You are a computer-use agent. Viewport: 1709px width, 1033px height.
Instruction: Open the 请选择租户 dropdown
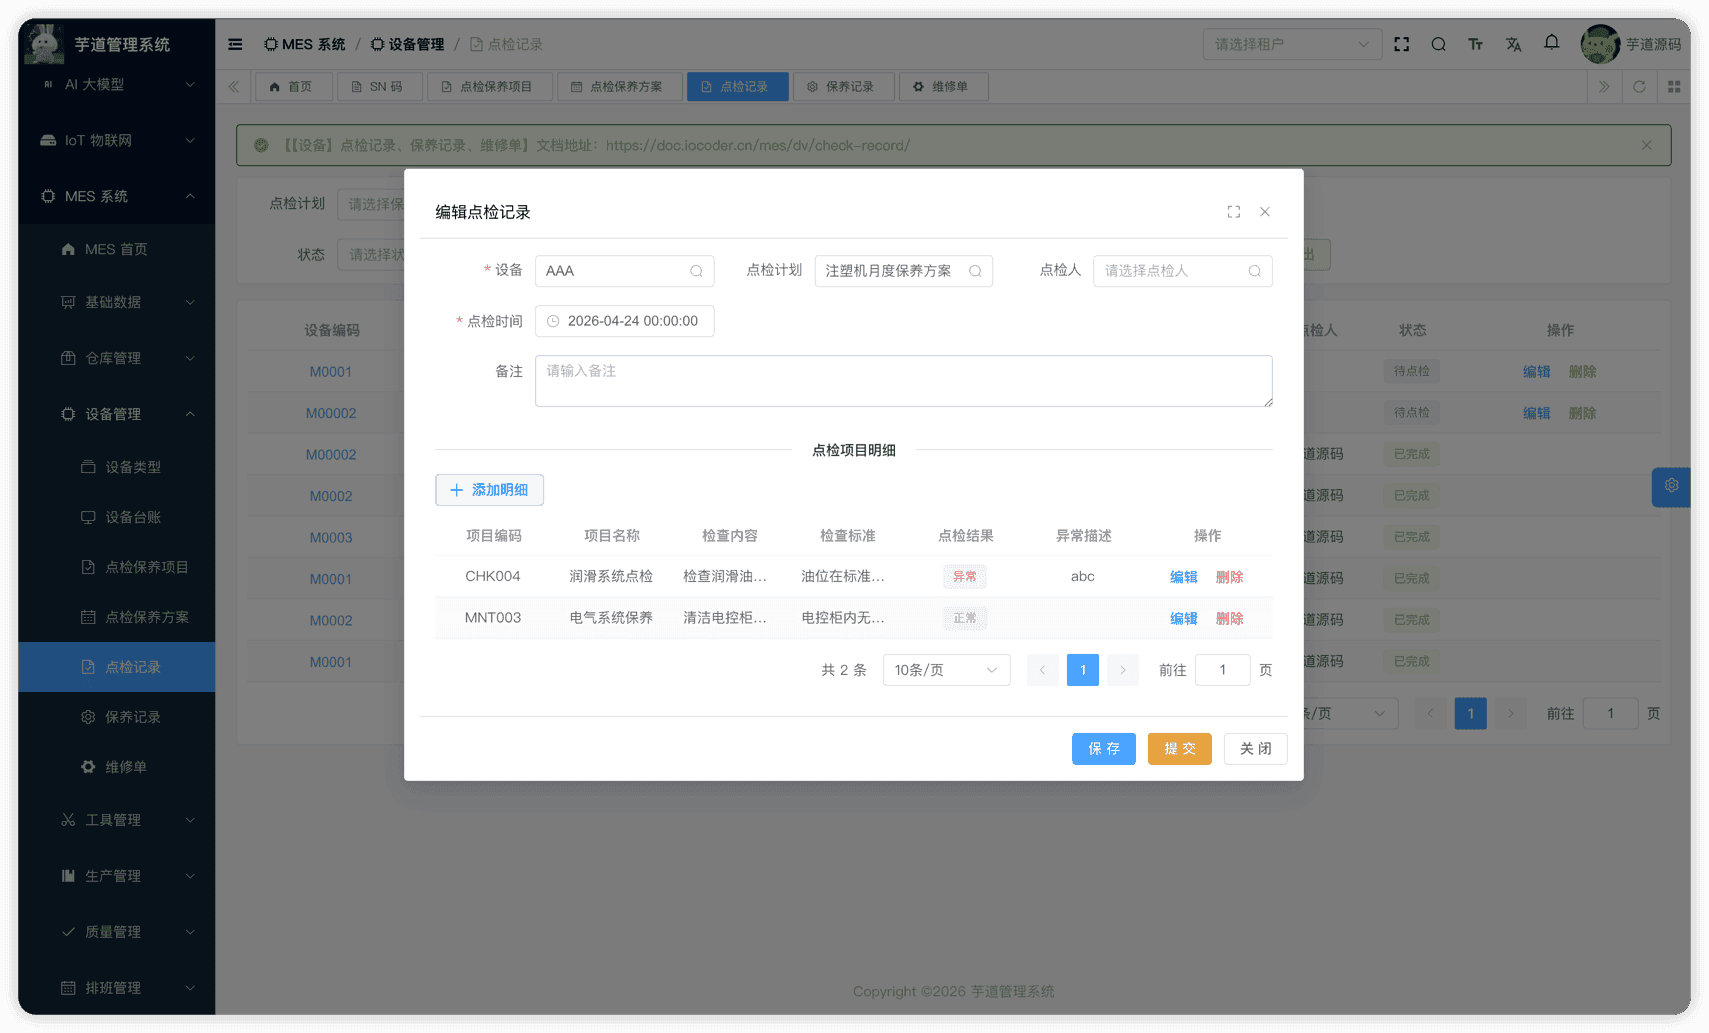1291,44
